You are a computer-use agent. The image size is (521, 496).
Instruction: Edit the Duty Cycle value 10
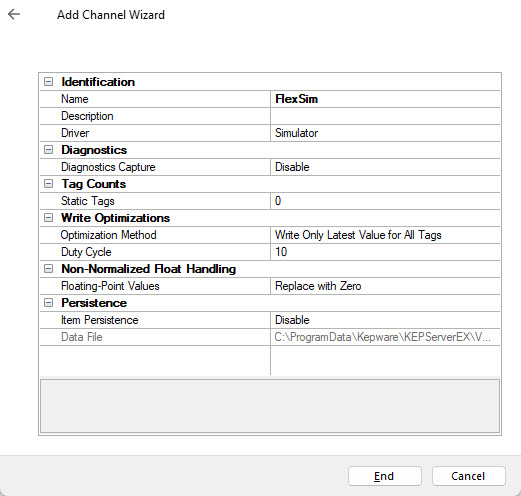[x=385, y=252]
